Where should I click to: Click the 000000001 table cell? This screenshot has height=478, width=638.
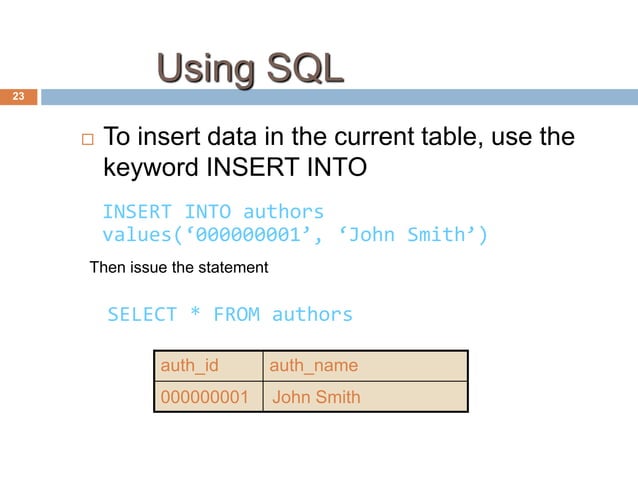coord(209,397)
